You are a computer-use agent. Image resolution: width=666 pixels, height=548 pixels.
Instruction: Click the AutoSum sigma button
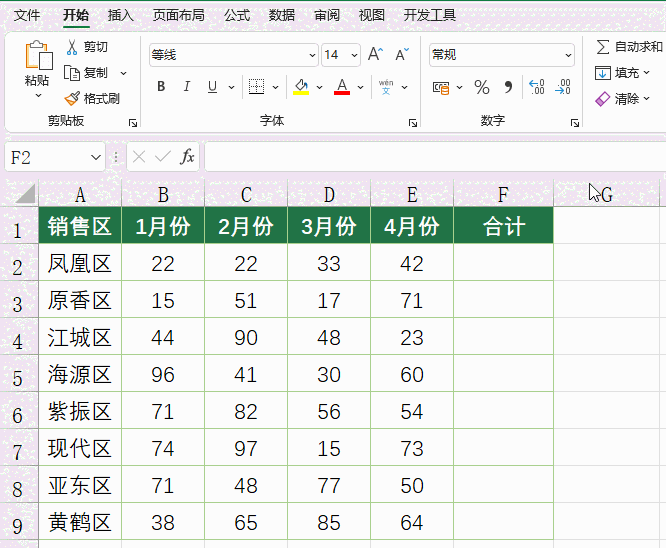[603, 47]
